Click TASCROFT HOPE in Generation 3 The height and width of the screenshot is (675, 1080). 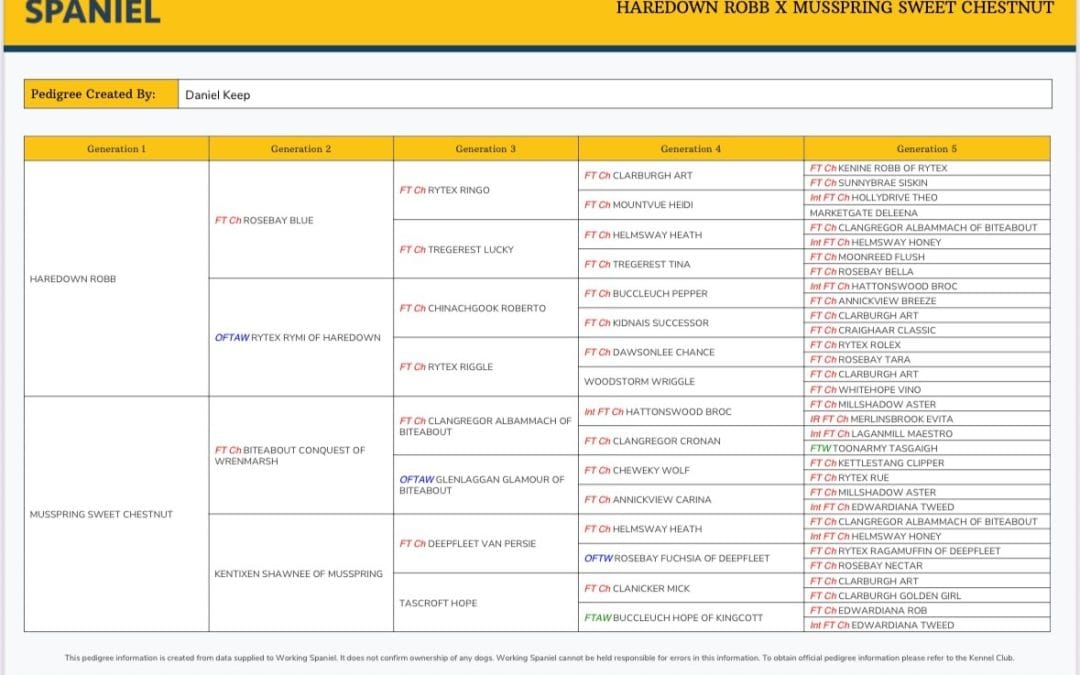tap(438, 603)
